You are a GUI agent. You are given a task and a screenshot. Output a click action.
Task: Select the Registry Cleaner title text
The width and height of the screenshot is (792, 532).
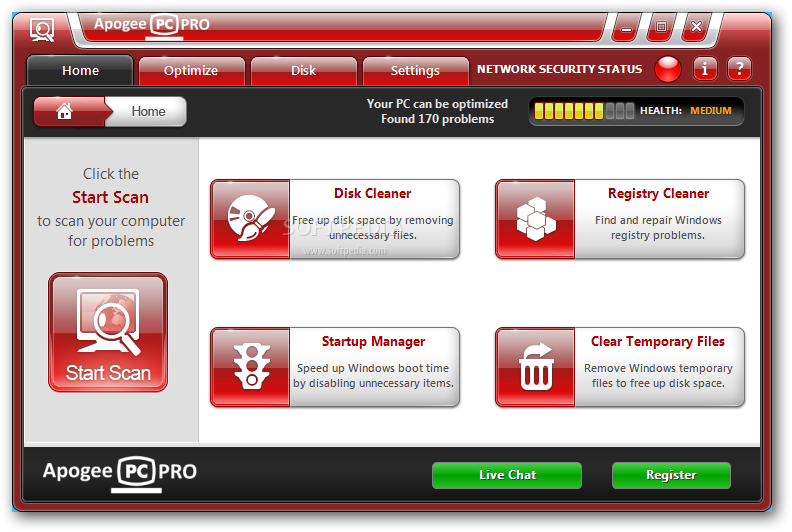pyautogui.click(x=658, y=194)
